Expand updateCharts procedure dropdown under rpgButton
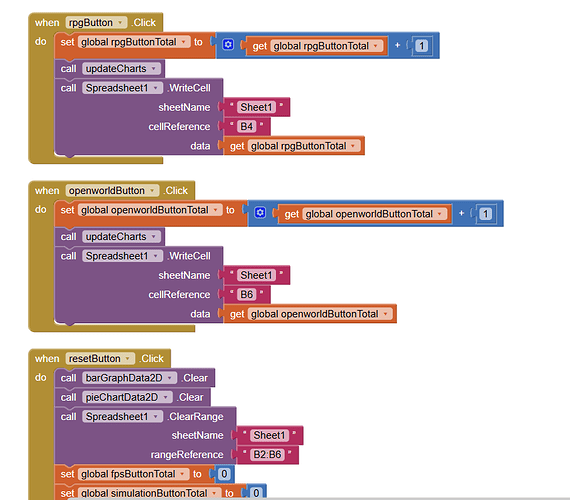Image resolution: width=570 pixels, height=500 pixels. point(154,69)
